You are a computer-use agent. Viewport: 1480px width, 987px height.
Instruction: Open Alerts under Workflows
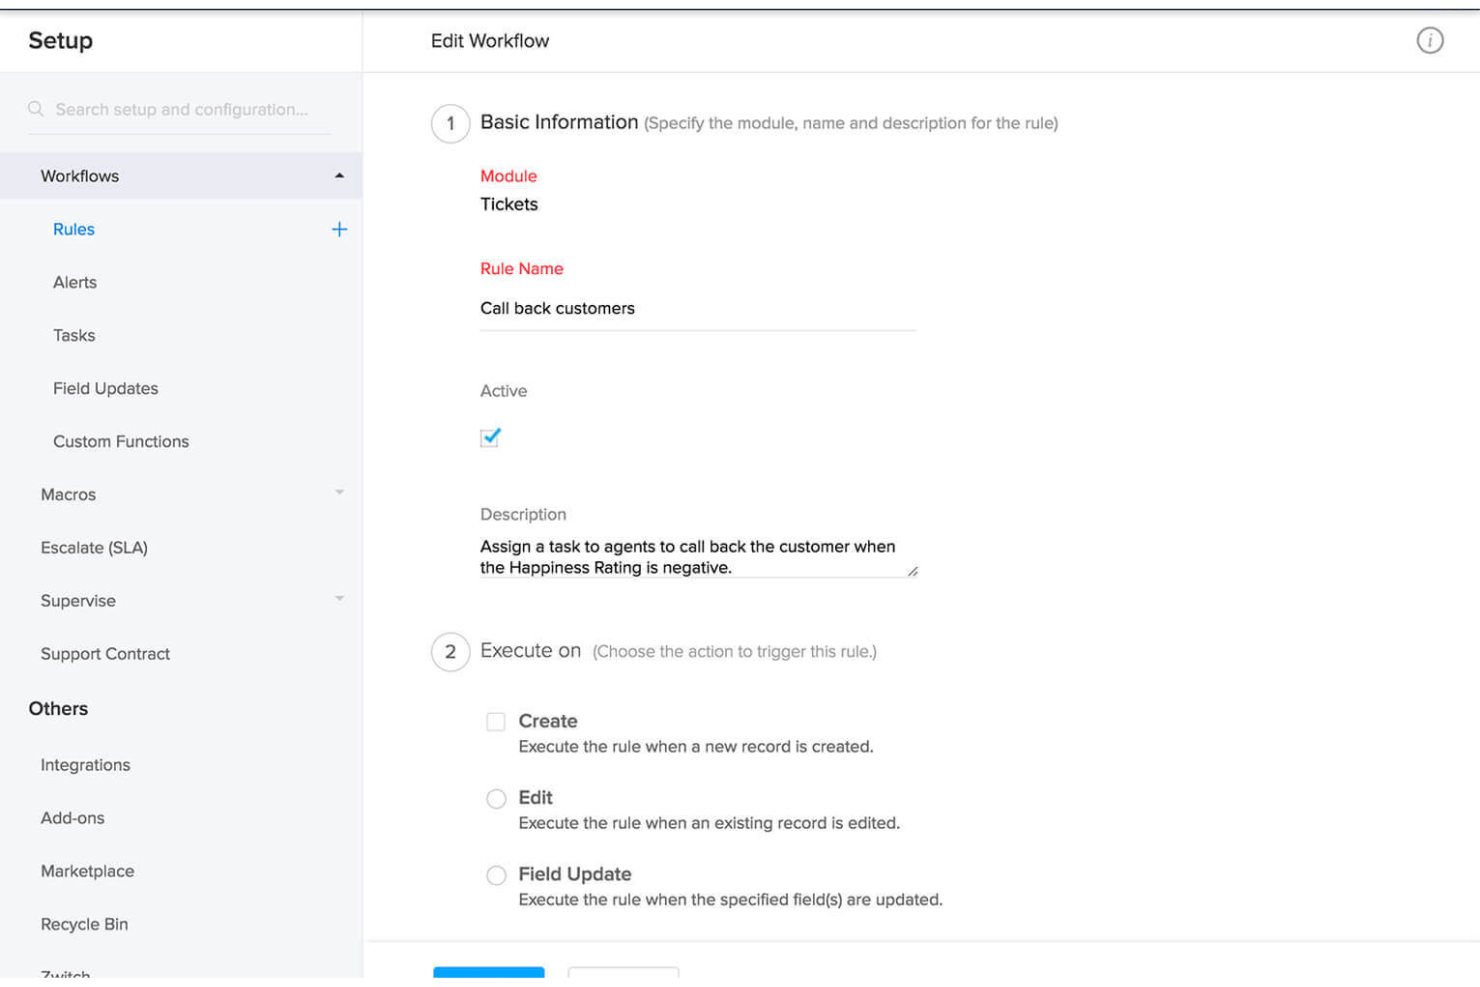pos(75,282)
